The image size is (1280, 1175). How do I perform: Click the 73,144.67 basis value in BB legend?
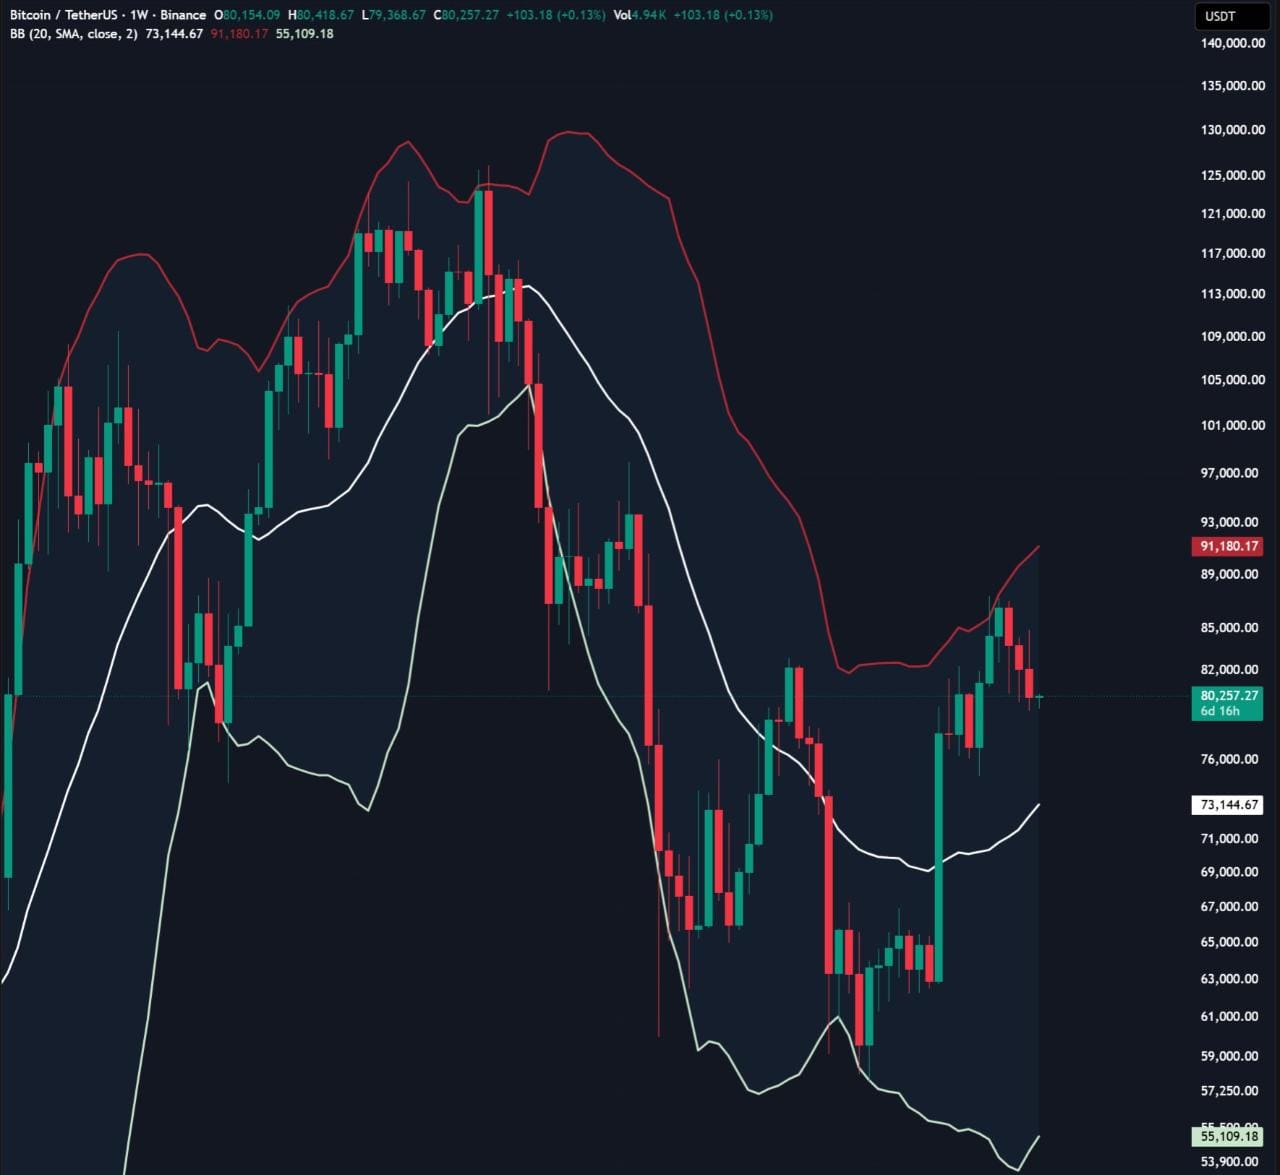tap(174, 34)
